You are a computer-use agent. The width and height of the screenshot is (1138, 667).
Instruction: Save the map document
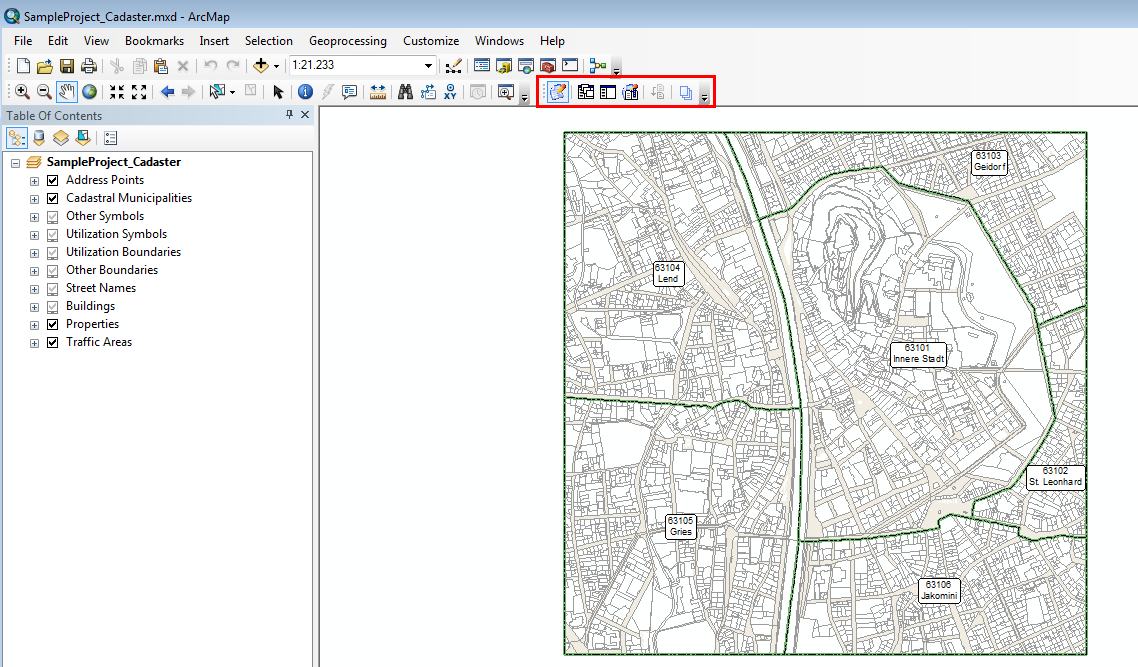coord(66,65)
